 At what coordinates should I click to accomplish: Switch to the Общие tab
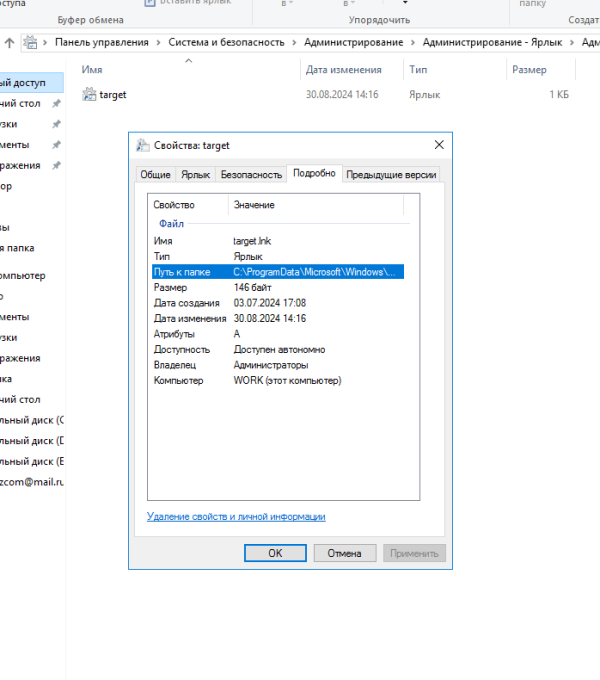click(155, 174)
